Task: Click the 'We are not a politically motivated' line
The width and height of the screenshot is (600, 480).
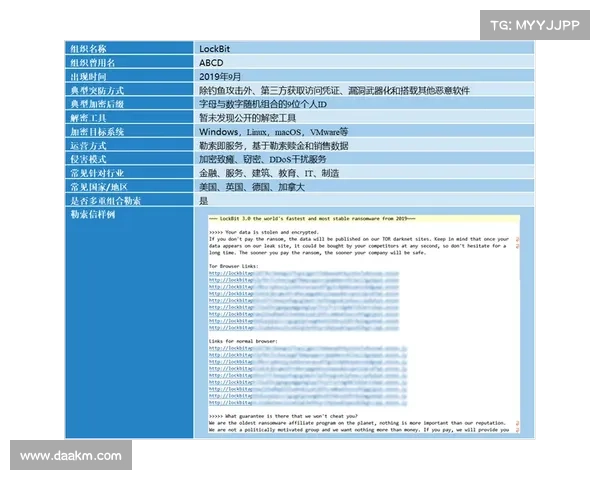Action: pyautogui.click(x=359, y=430)
